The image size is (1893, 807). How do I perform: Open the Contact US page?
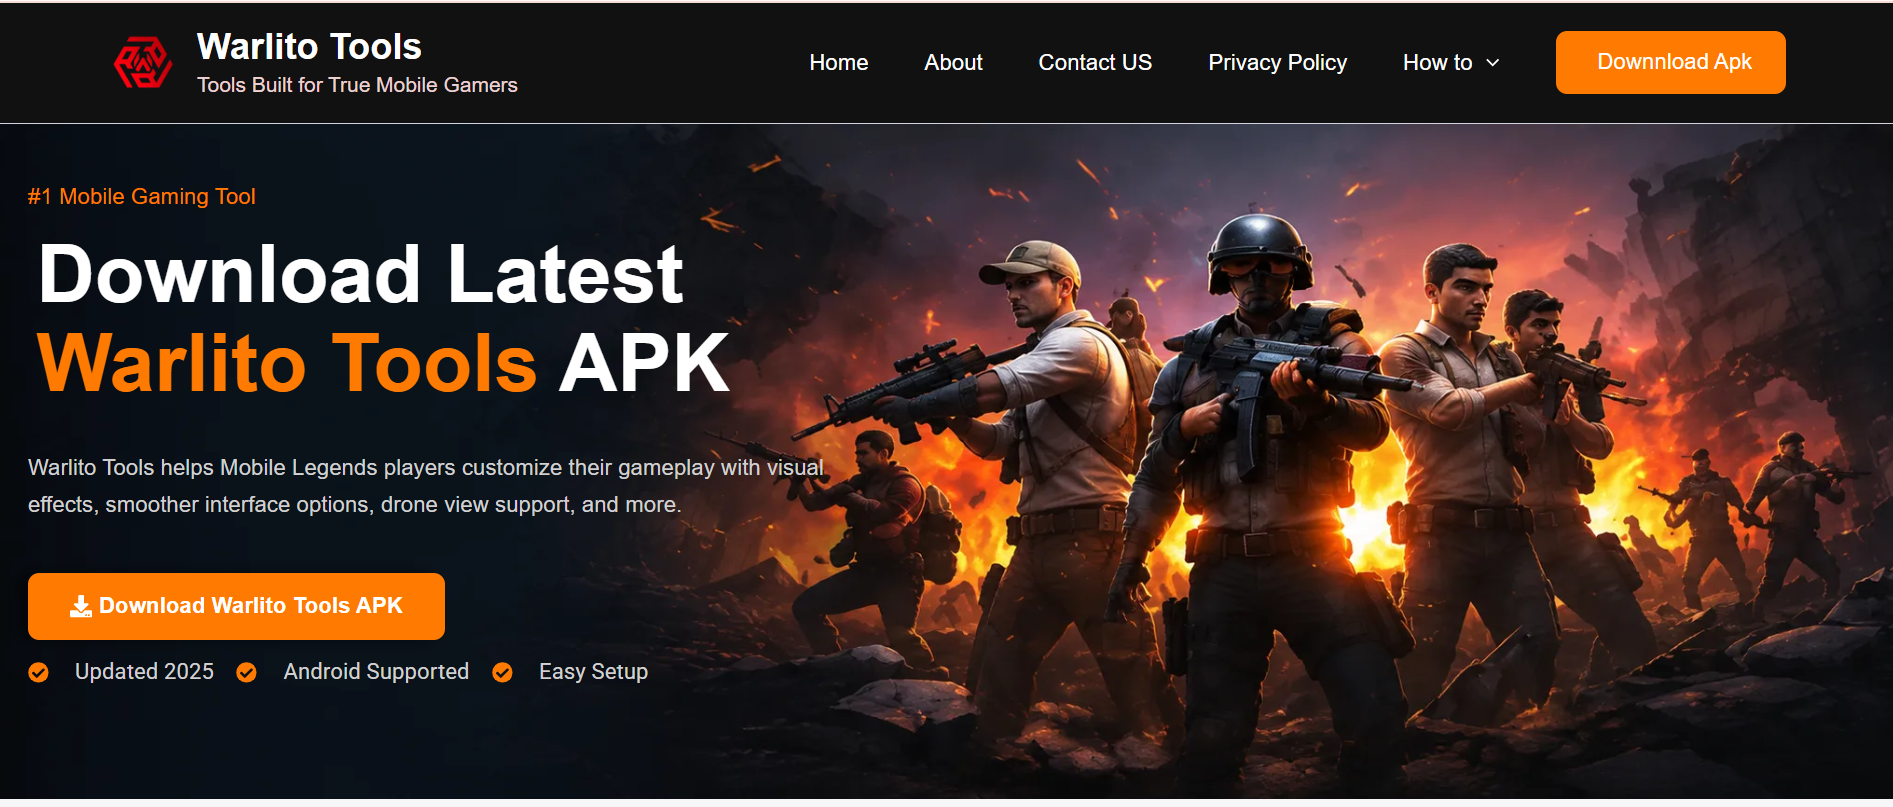[x=1095, y=62]
